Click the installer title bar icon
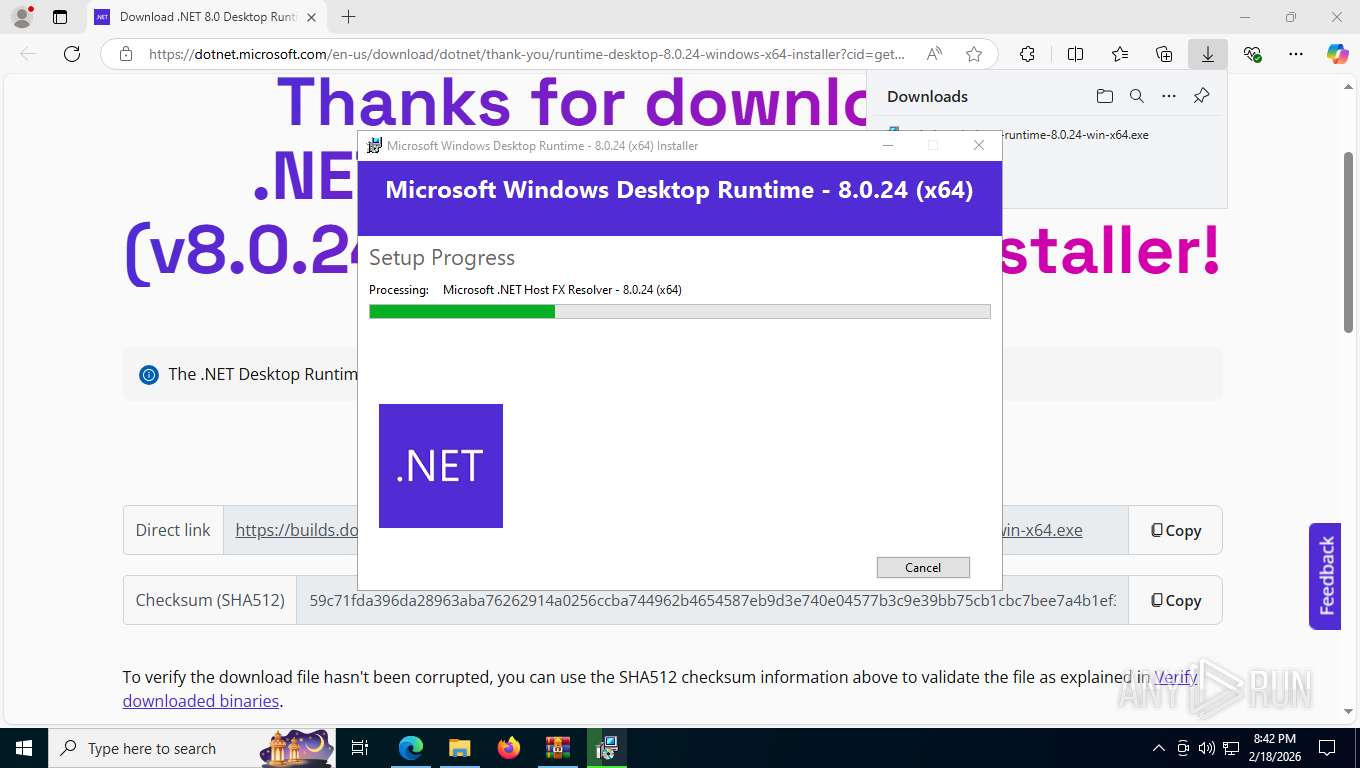 374,145
